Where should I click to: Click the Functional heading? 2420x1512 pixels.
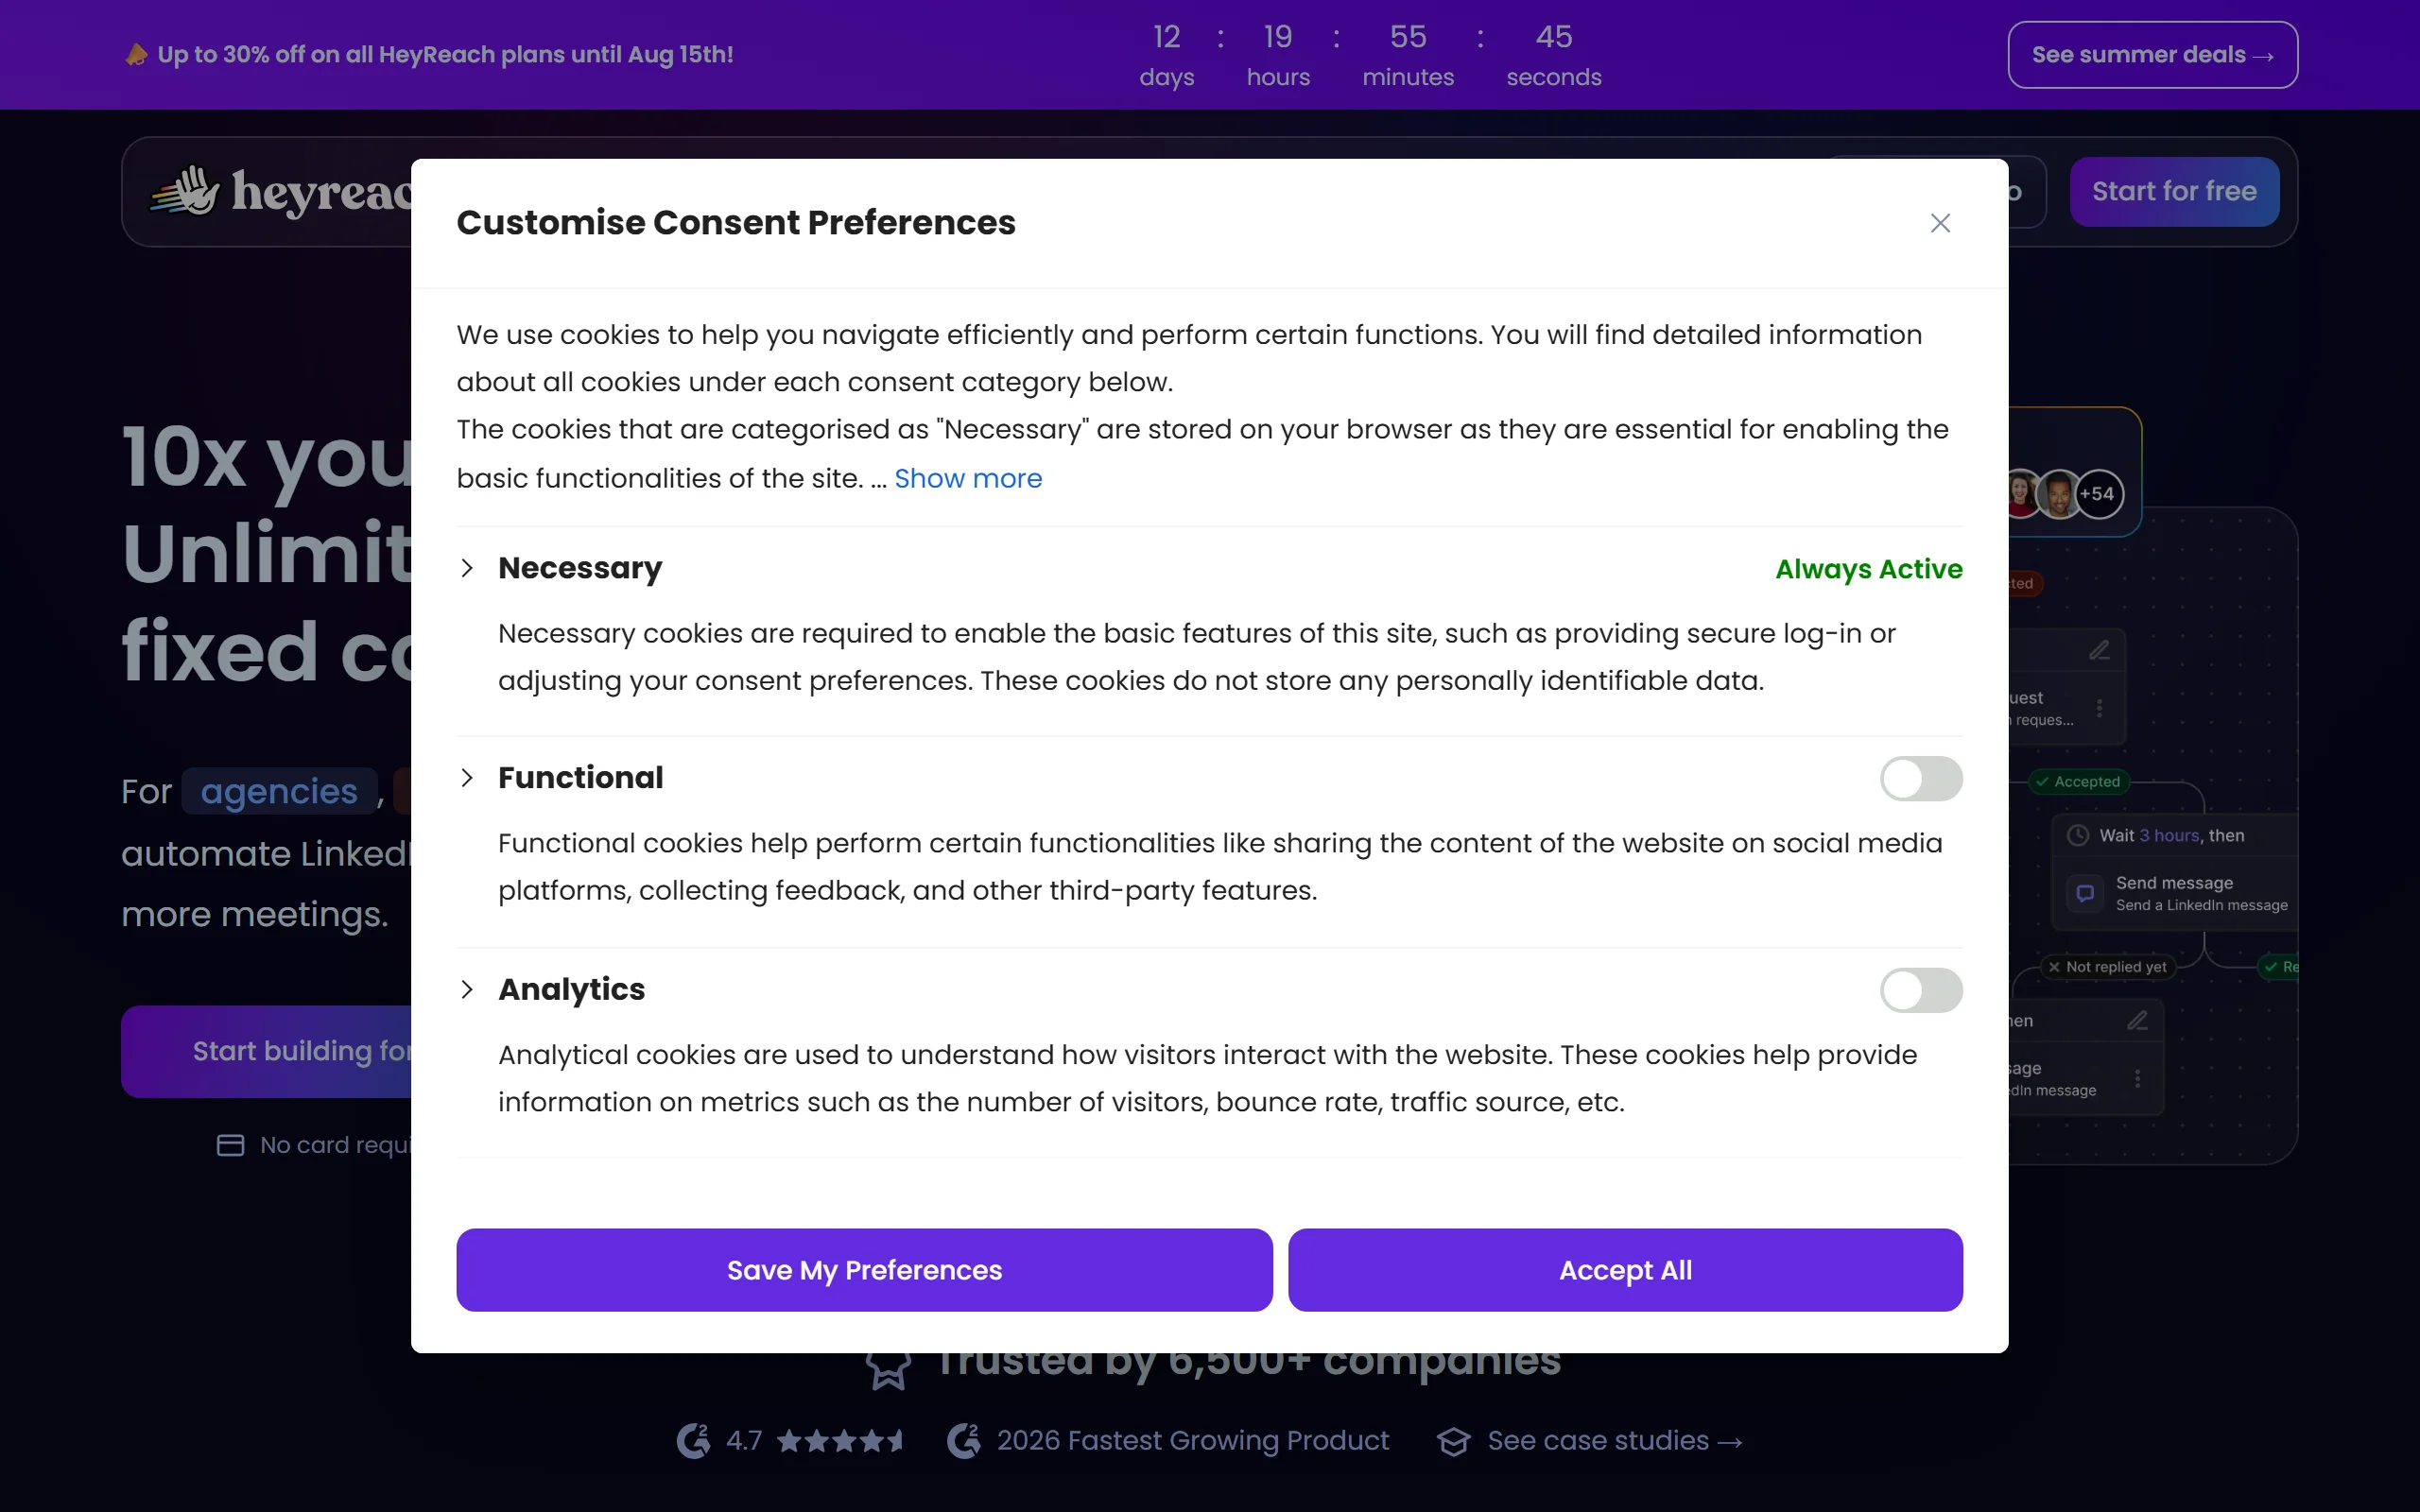[580, 777]
